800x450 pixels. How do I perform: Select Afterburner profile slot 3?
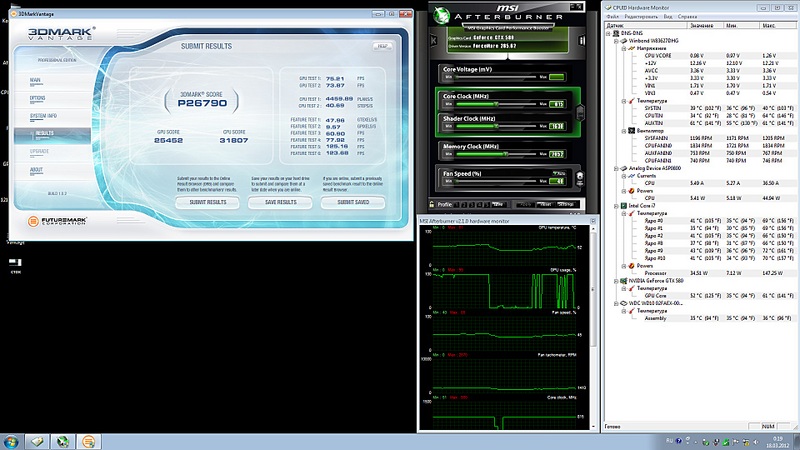[x=472, y=205]
